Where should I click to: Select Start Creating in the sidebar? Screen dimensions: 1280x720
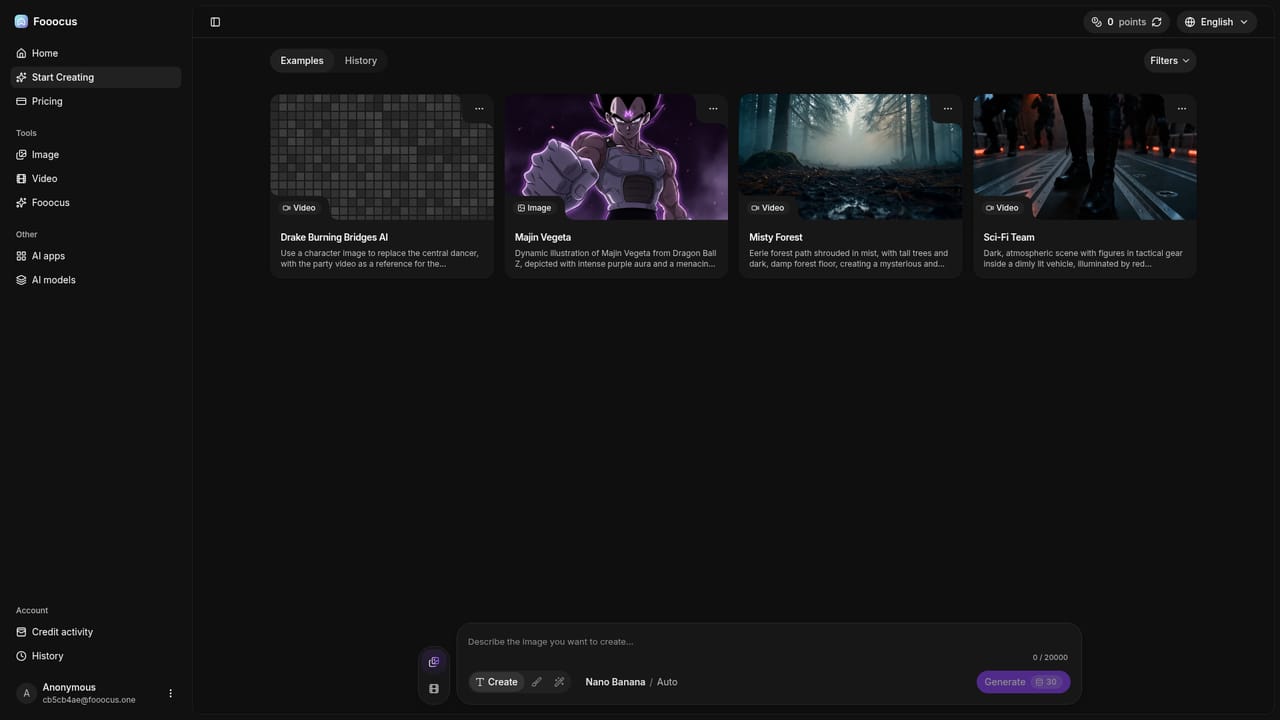tap(96, 77)
